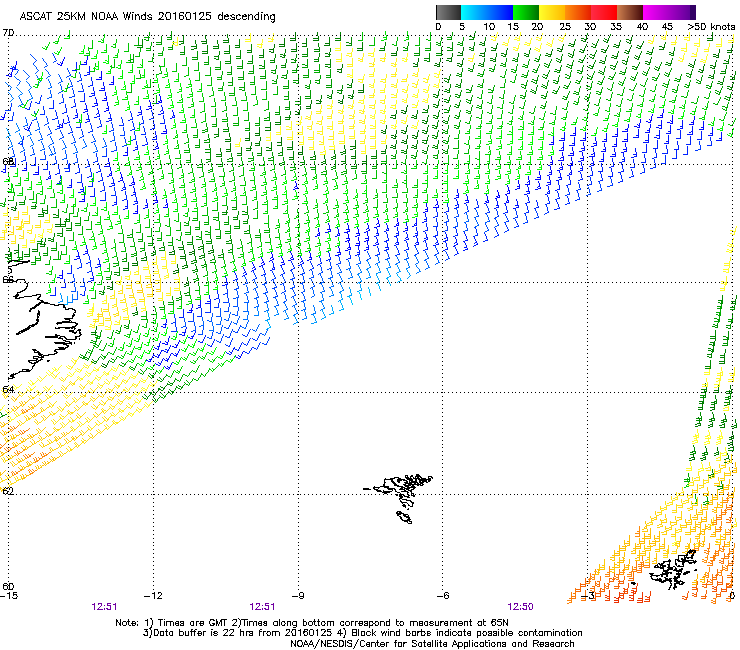Click the brown 35-40 knots legend swatch
The height and width of the screenshot is (650, 740).
pos(630,12)
